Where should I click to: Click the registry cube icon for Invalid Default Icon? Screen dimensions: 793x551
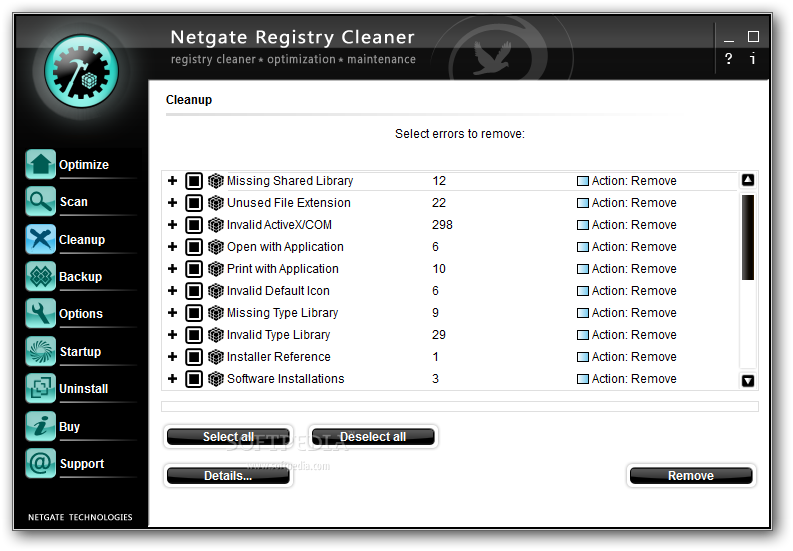coord(216,291)
